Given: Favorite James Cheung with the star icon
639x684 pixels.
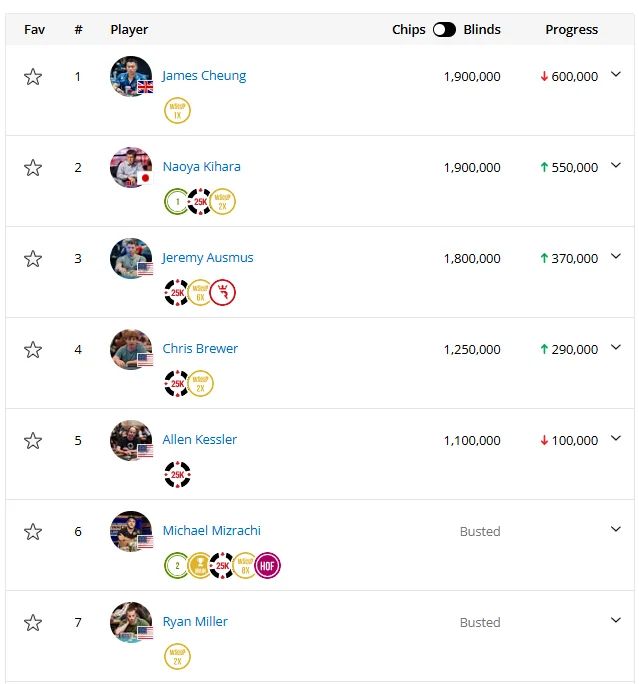Looking at the screenshot, I should tap(33, 77).
